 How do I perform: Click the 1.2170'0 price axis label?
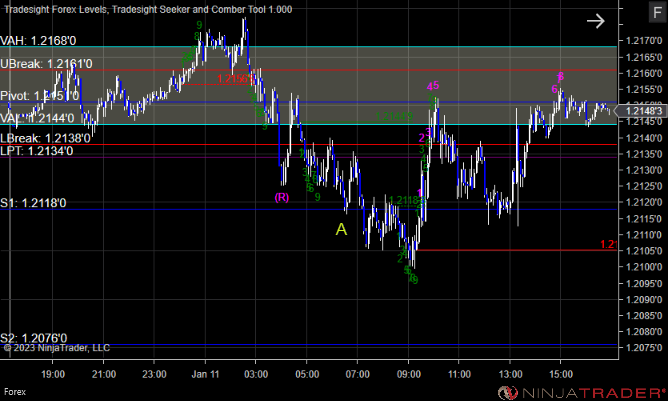point(644,41)
